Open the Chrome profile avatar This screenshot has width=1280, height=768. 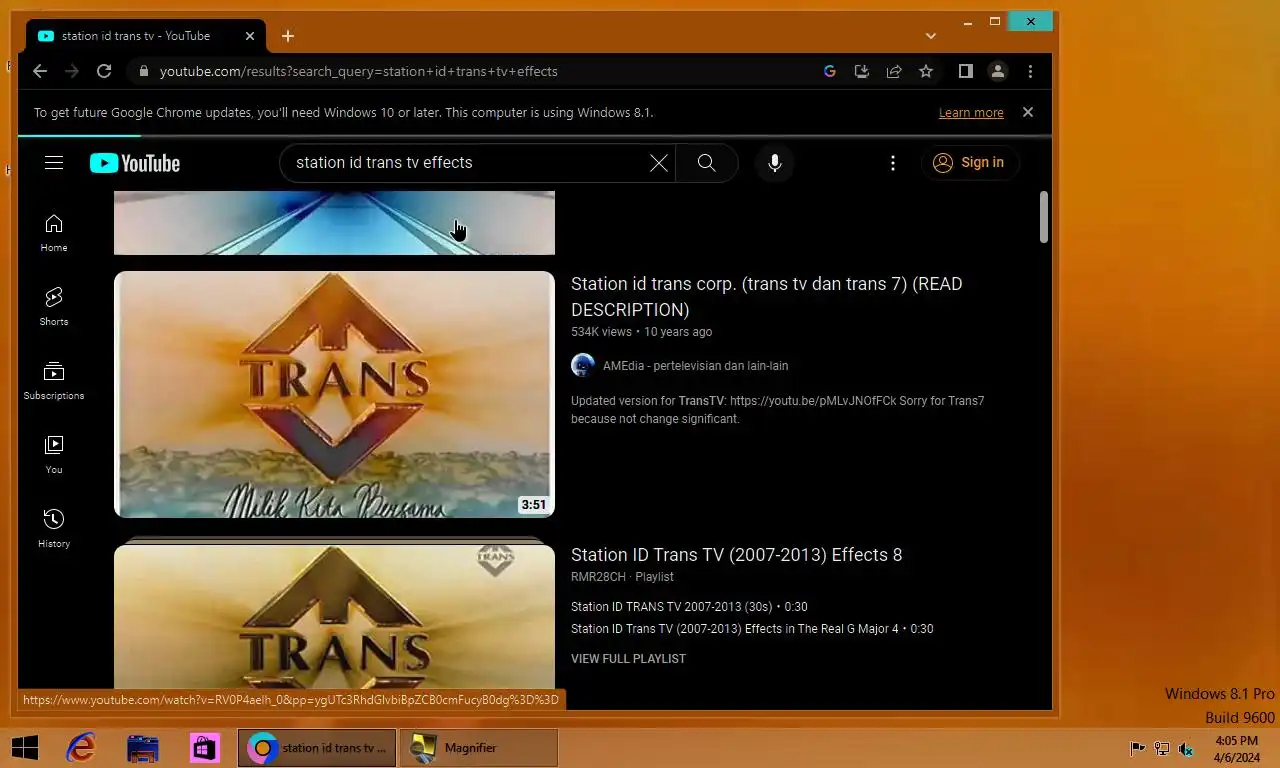click(x=998, y=71)
